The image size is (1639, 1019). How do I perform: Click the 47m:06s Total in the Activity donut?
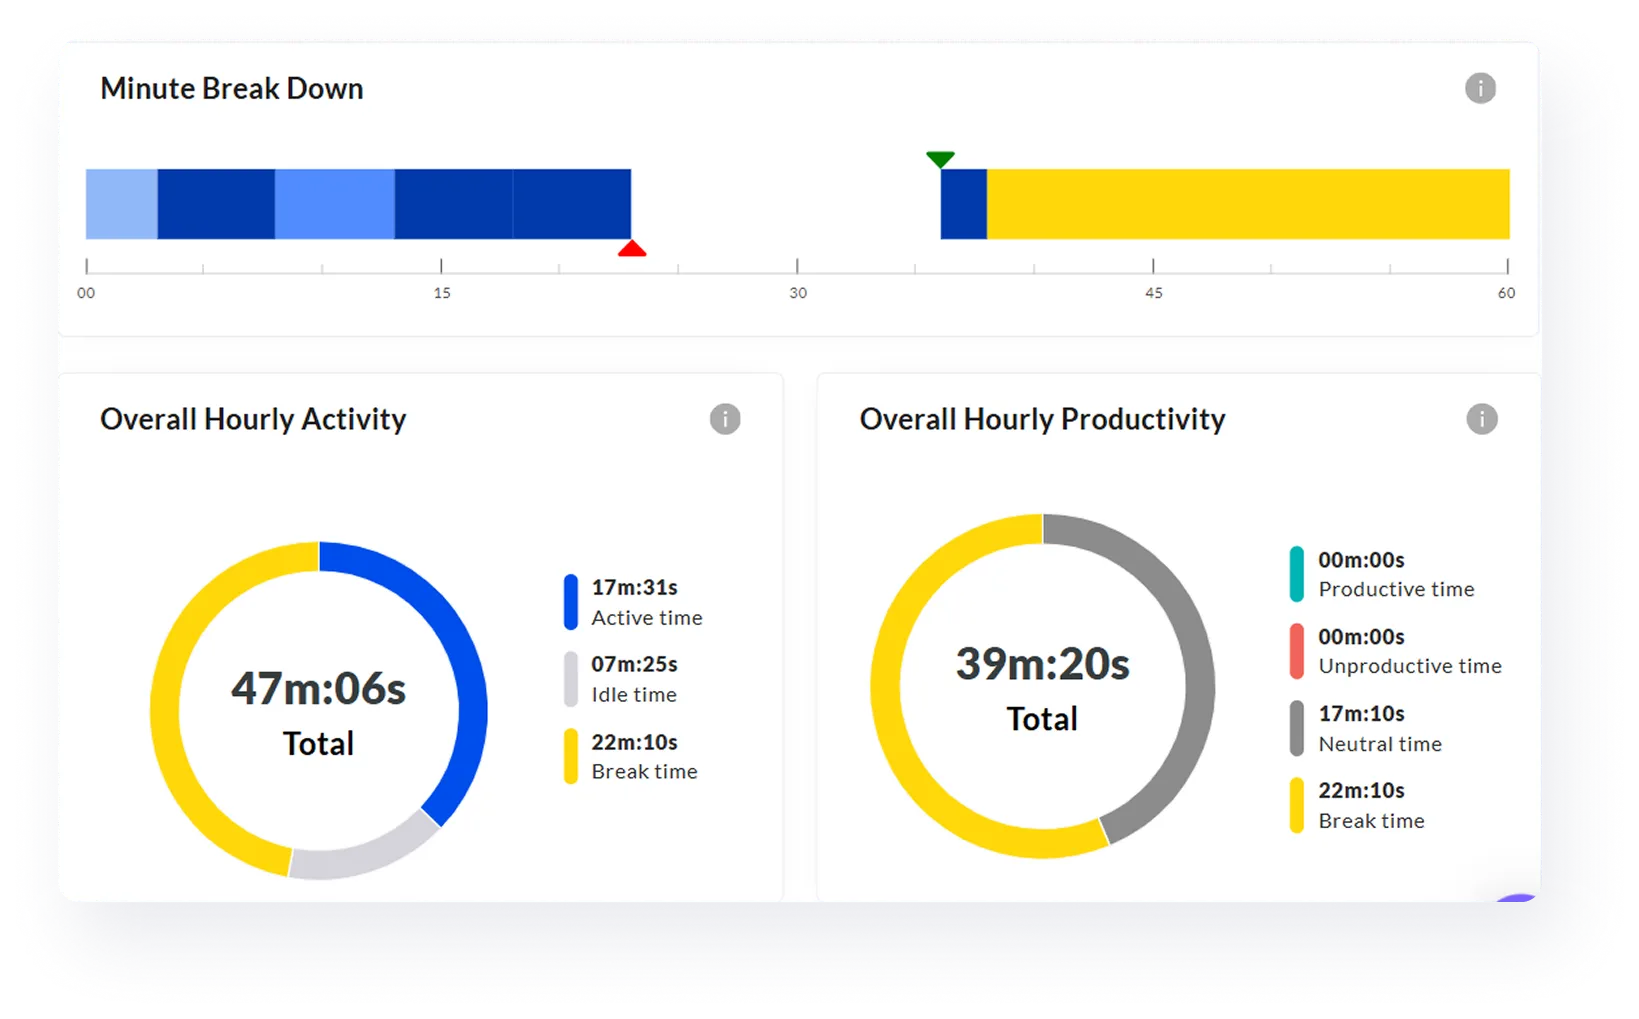point(317,687)
